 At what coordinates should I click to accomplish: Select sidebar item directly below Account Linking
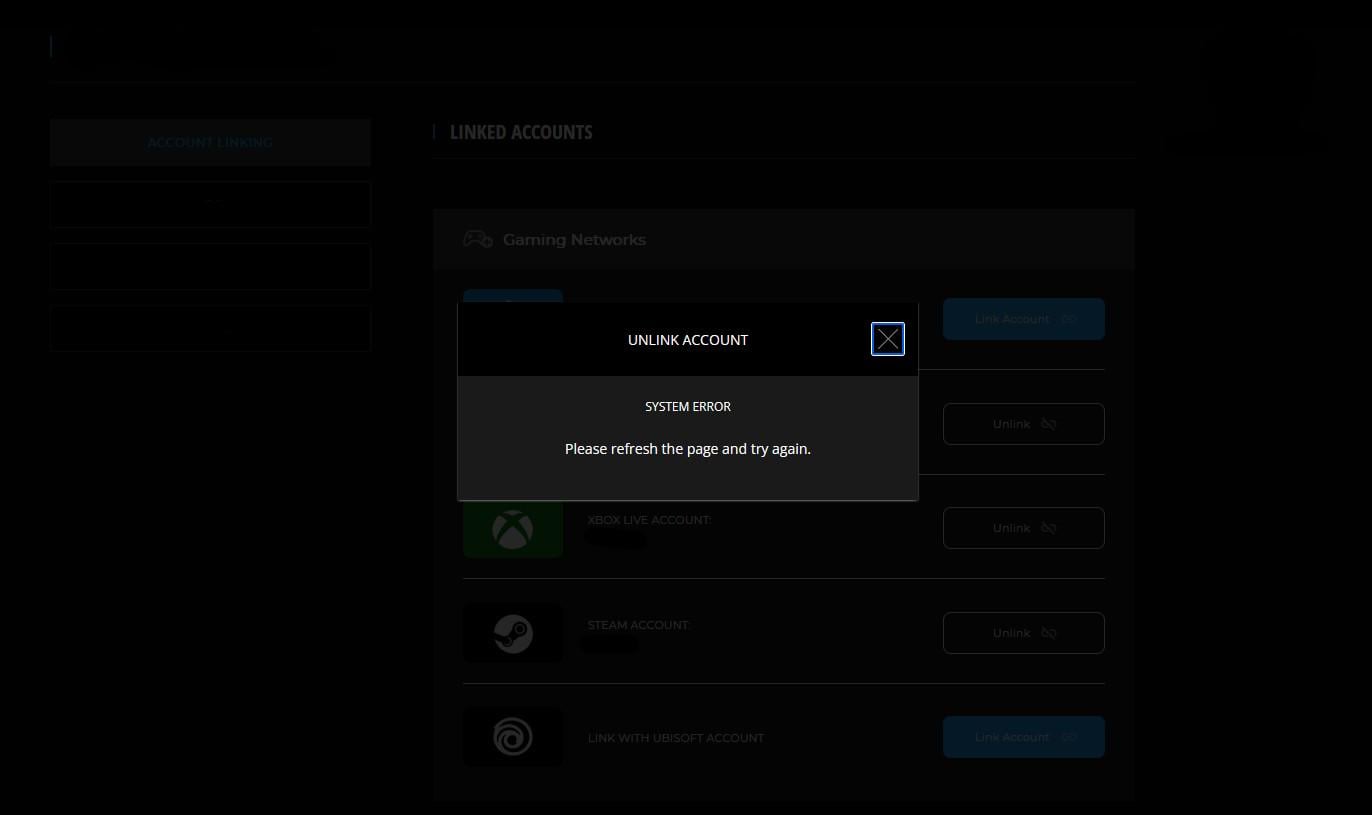210,204
